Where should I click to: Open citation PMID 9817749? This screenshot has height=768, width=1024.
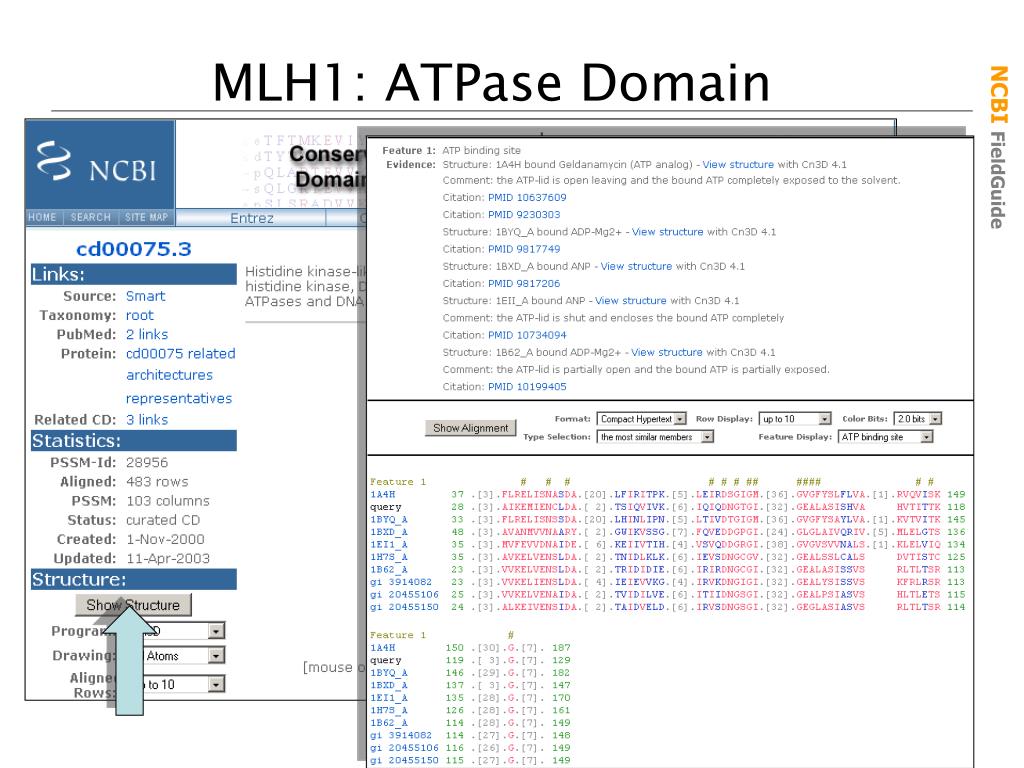524,249
